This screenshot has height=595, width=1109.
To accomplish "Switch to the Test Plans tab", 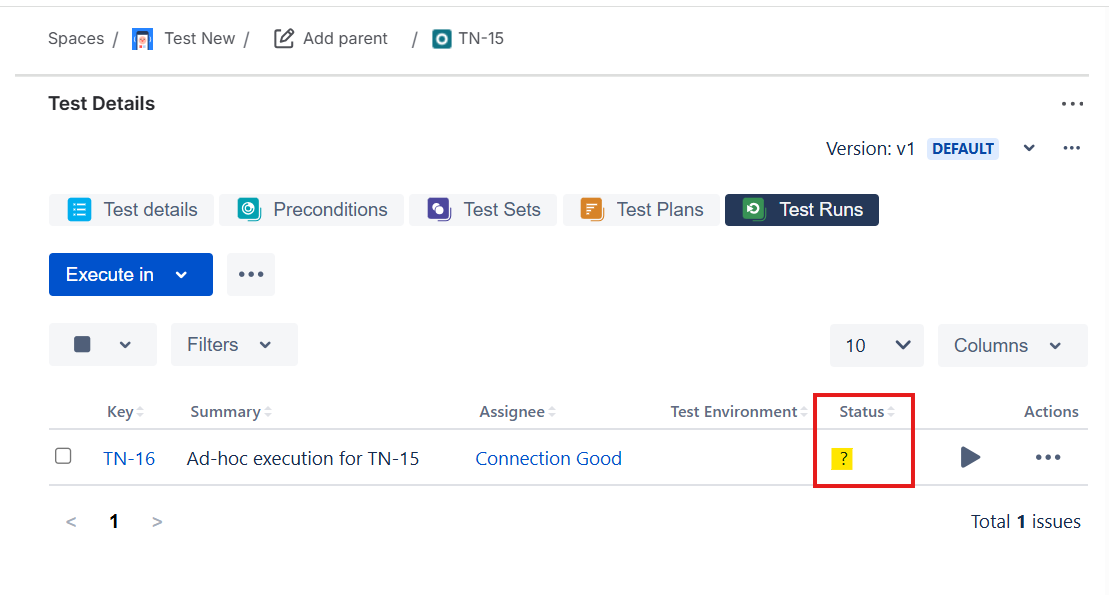I will (x=641, y=210).
